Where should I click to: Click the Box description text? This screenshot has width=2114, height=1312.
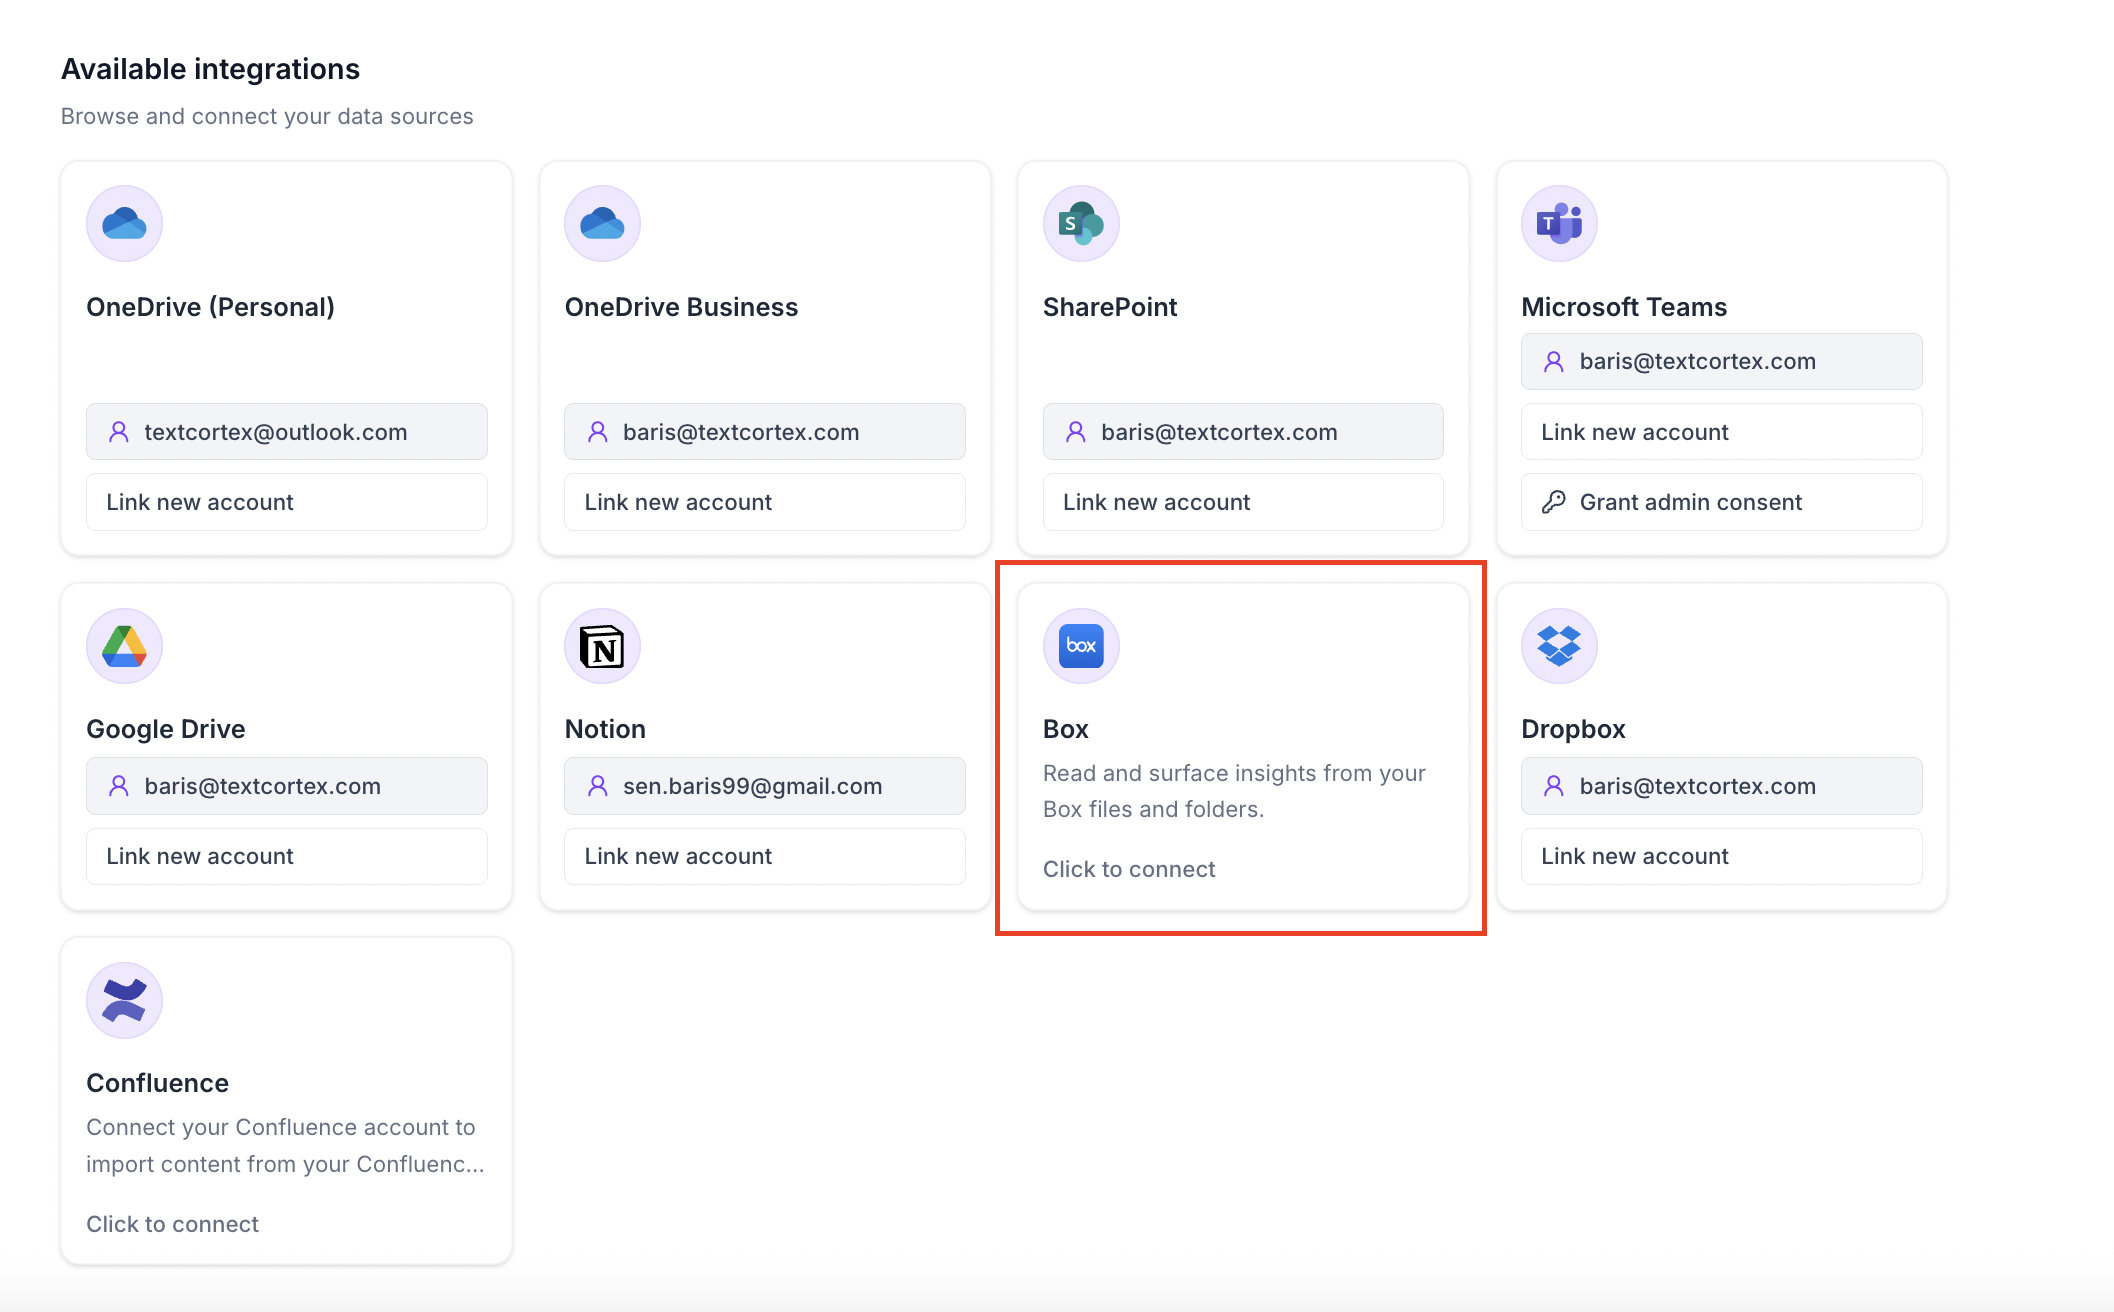[x=1234, y=791]
